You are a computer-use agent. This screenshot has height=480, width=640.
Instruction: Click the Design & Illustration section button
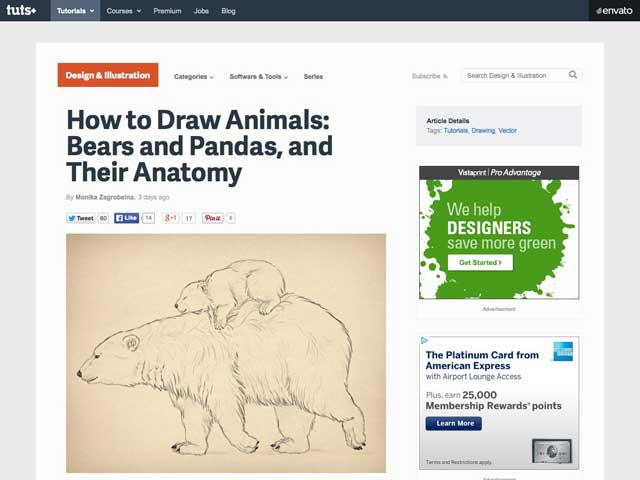tap(108, 75)
